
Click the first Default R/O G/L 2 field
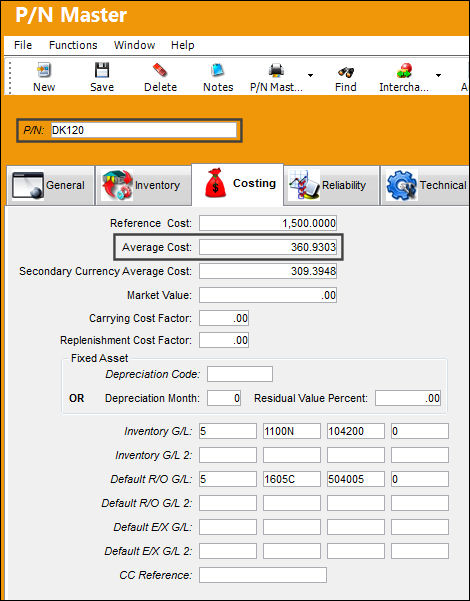(228, 503)
